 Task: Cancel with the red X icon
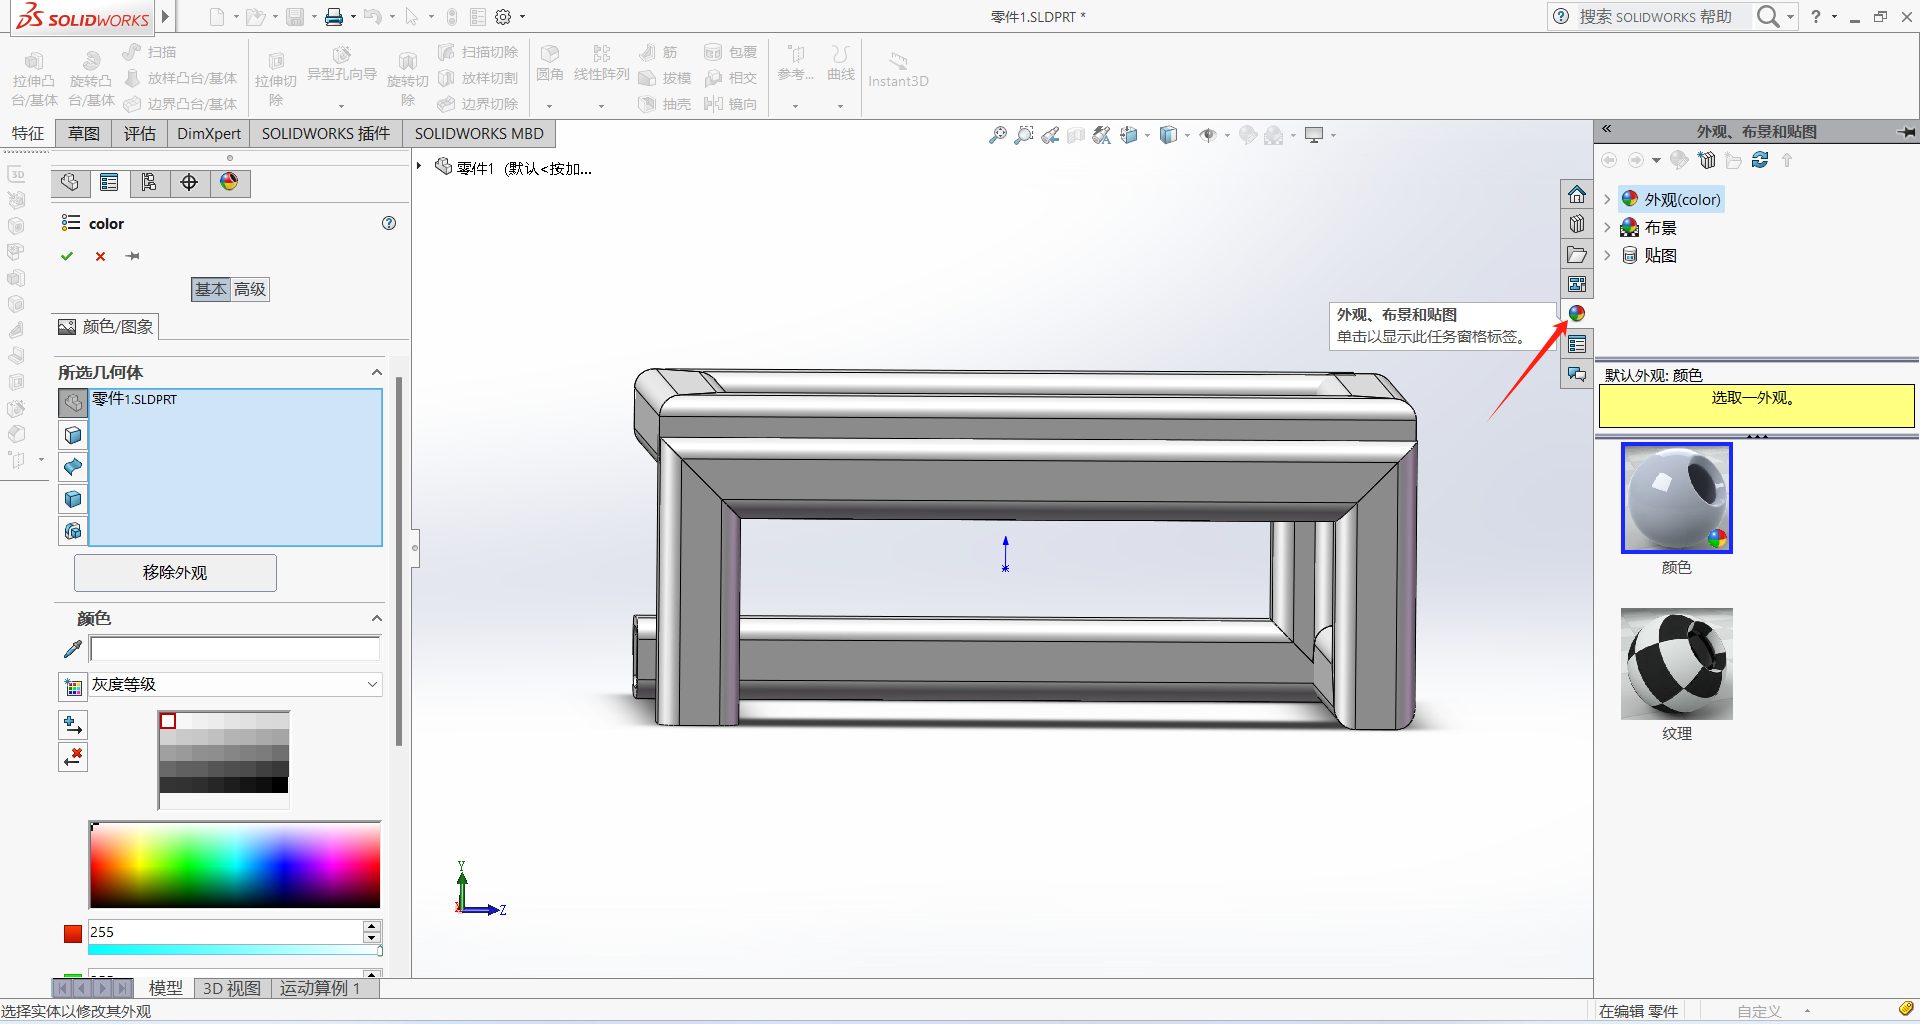(x=100, y=256)
